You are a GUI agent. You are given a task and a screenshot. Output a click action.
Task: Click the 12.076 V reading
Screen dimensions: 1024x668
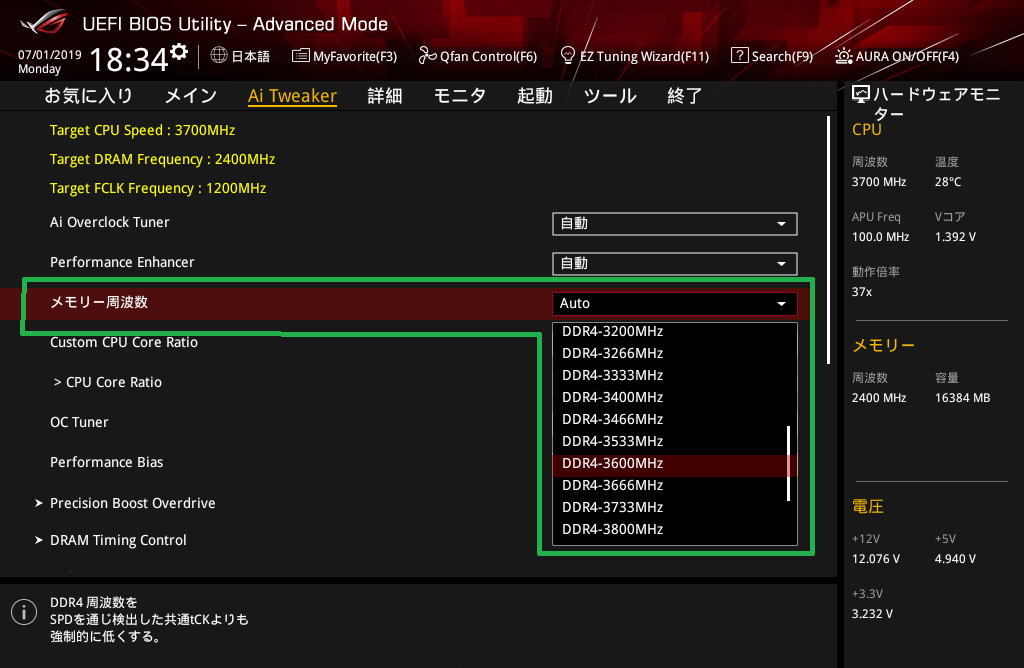coord(876,560)
